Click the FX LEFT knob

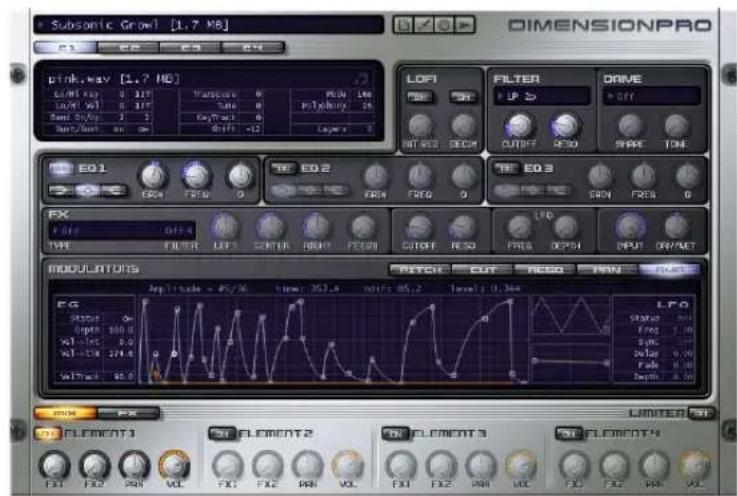point(225,228)
